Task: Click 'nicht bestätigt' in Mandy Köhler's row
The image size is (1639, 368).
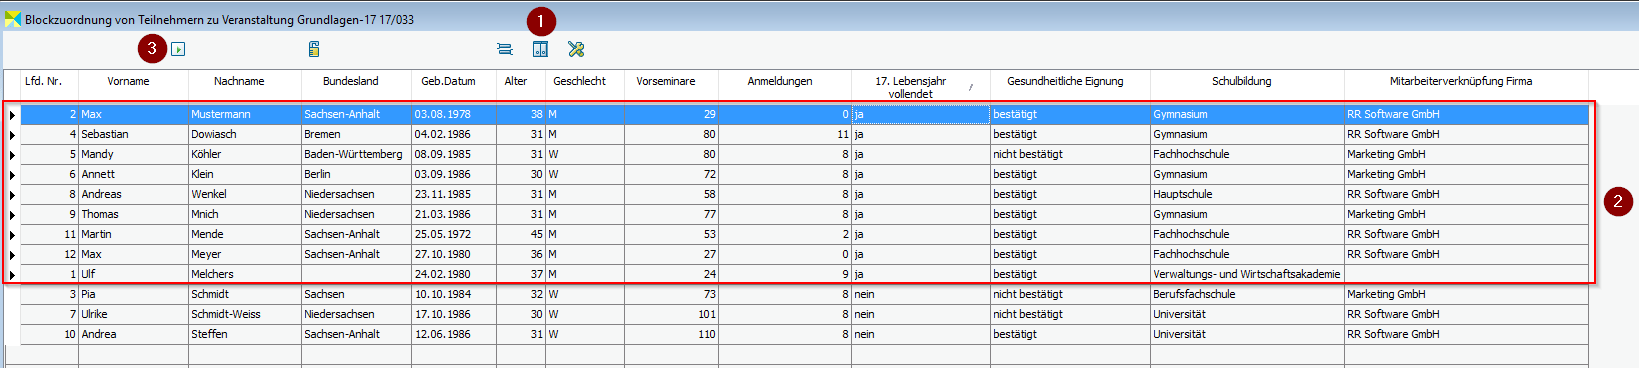Action: click(x=1070, y=154)
